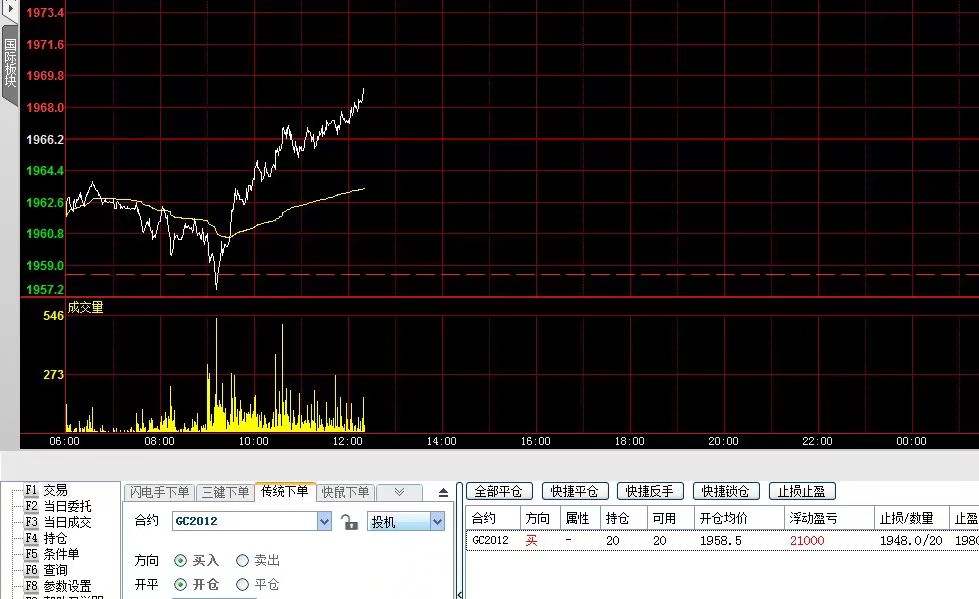Open F3 当日成交 in the tree
Viewport: 979px width, 599px height.
point(58,522)
